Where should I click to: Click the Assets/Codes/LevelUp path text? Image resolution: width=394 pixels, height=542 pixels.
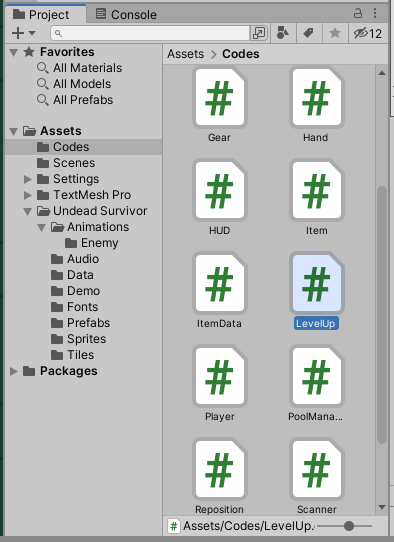(x=249, y=526)
